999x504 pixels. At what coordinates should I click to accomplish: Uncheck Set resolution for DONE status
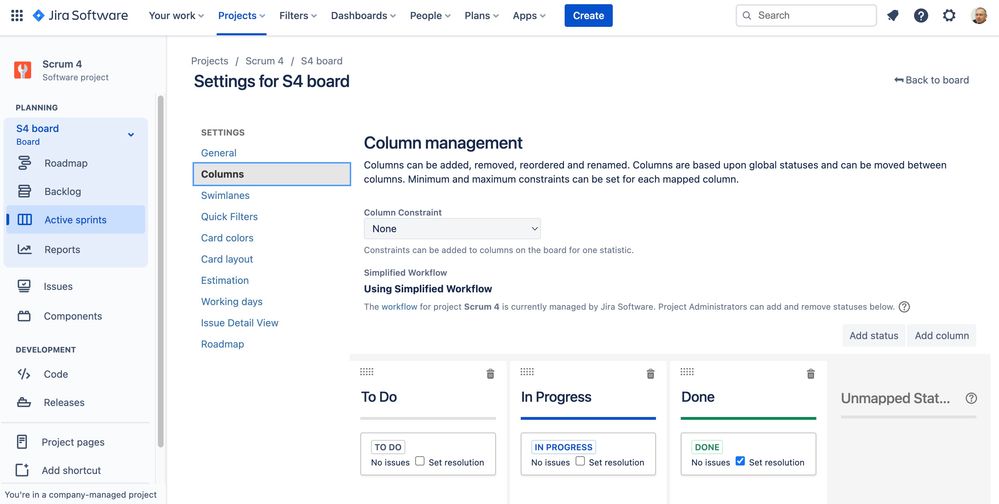(740, 461)
